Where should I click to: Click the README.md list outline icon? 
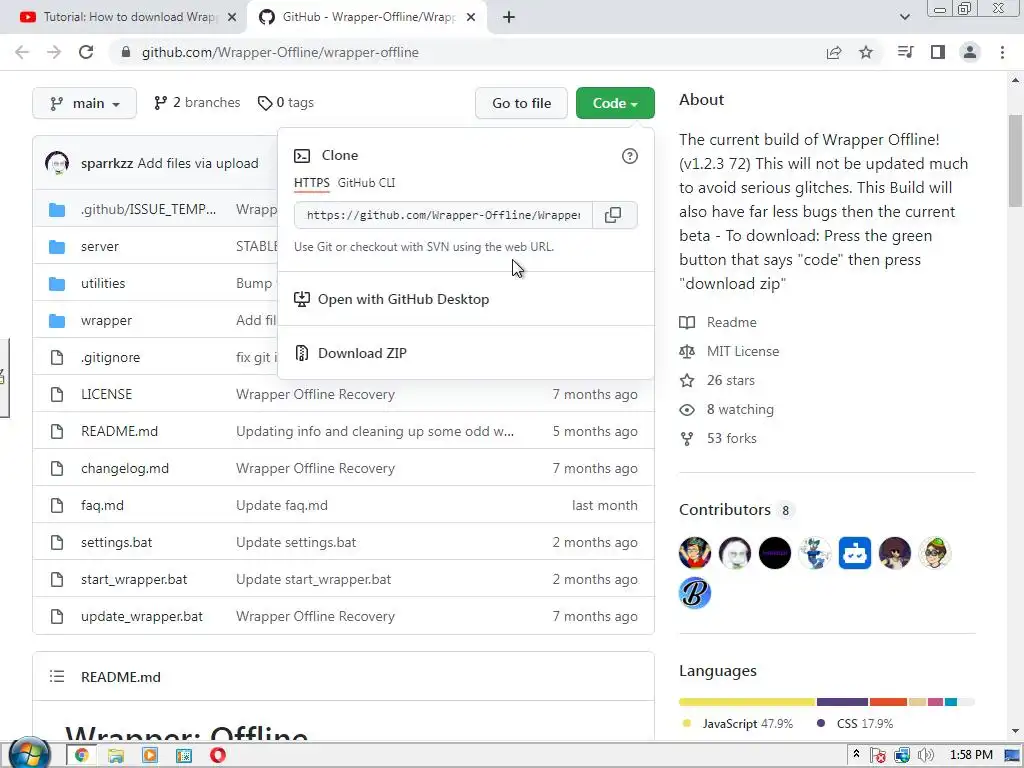point(57,677)
